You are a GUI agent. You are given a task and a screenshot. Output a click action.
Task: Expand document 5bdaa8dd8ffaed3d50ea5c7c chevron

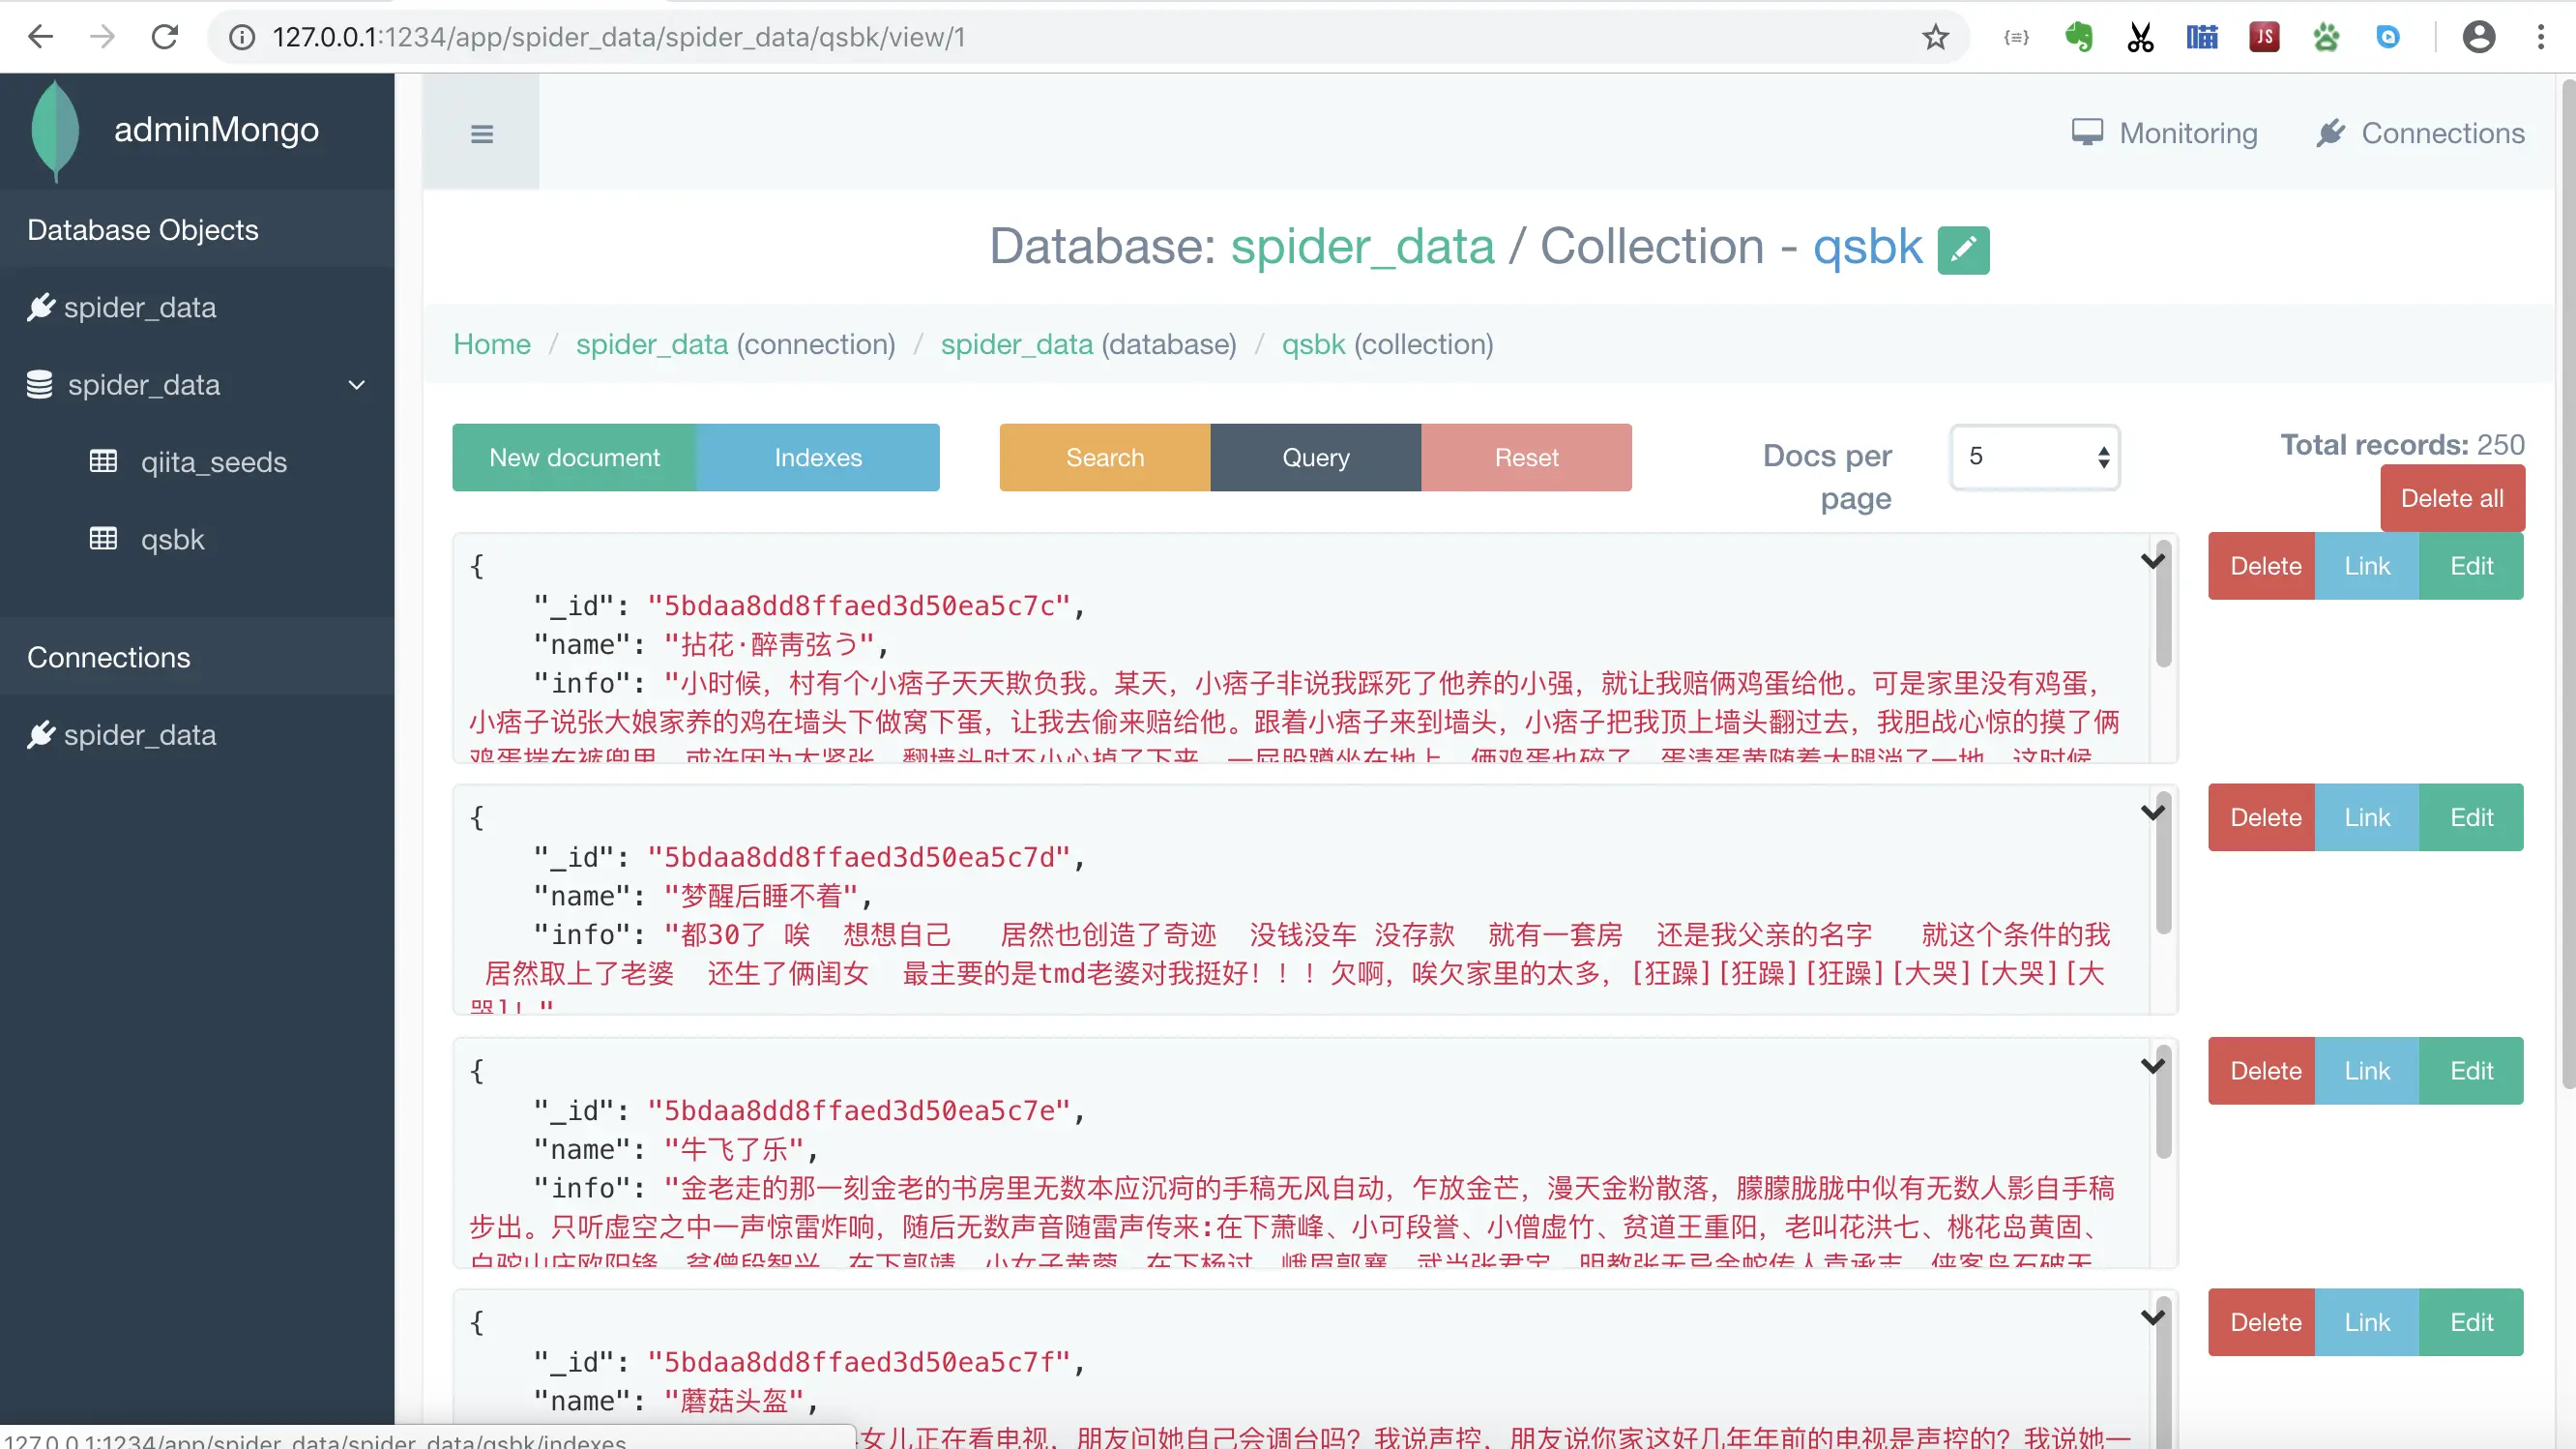point(2152,561)
